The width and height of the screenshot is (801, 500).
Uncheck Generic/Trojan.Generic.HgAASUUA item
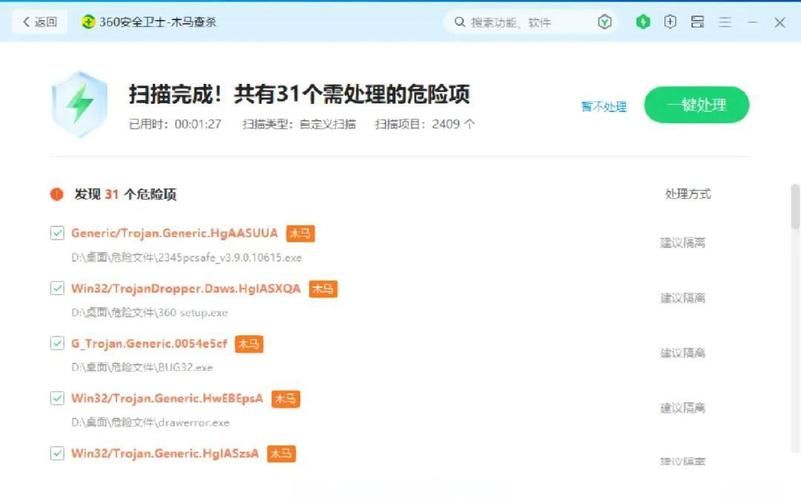point(57,233)
